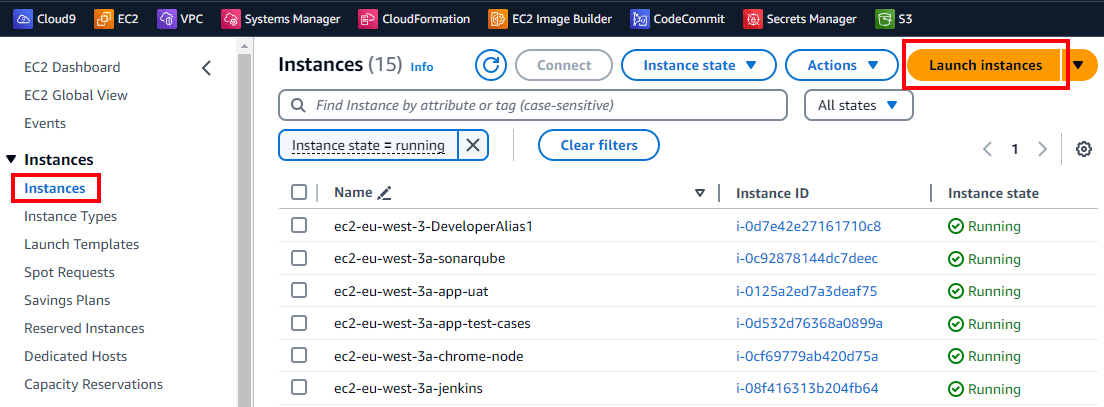The width and height of the screenshot is (1104, 407).
Task: Edit the Name column pencil icon
Action: tap(384, 193)
